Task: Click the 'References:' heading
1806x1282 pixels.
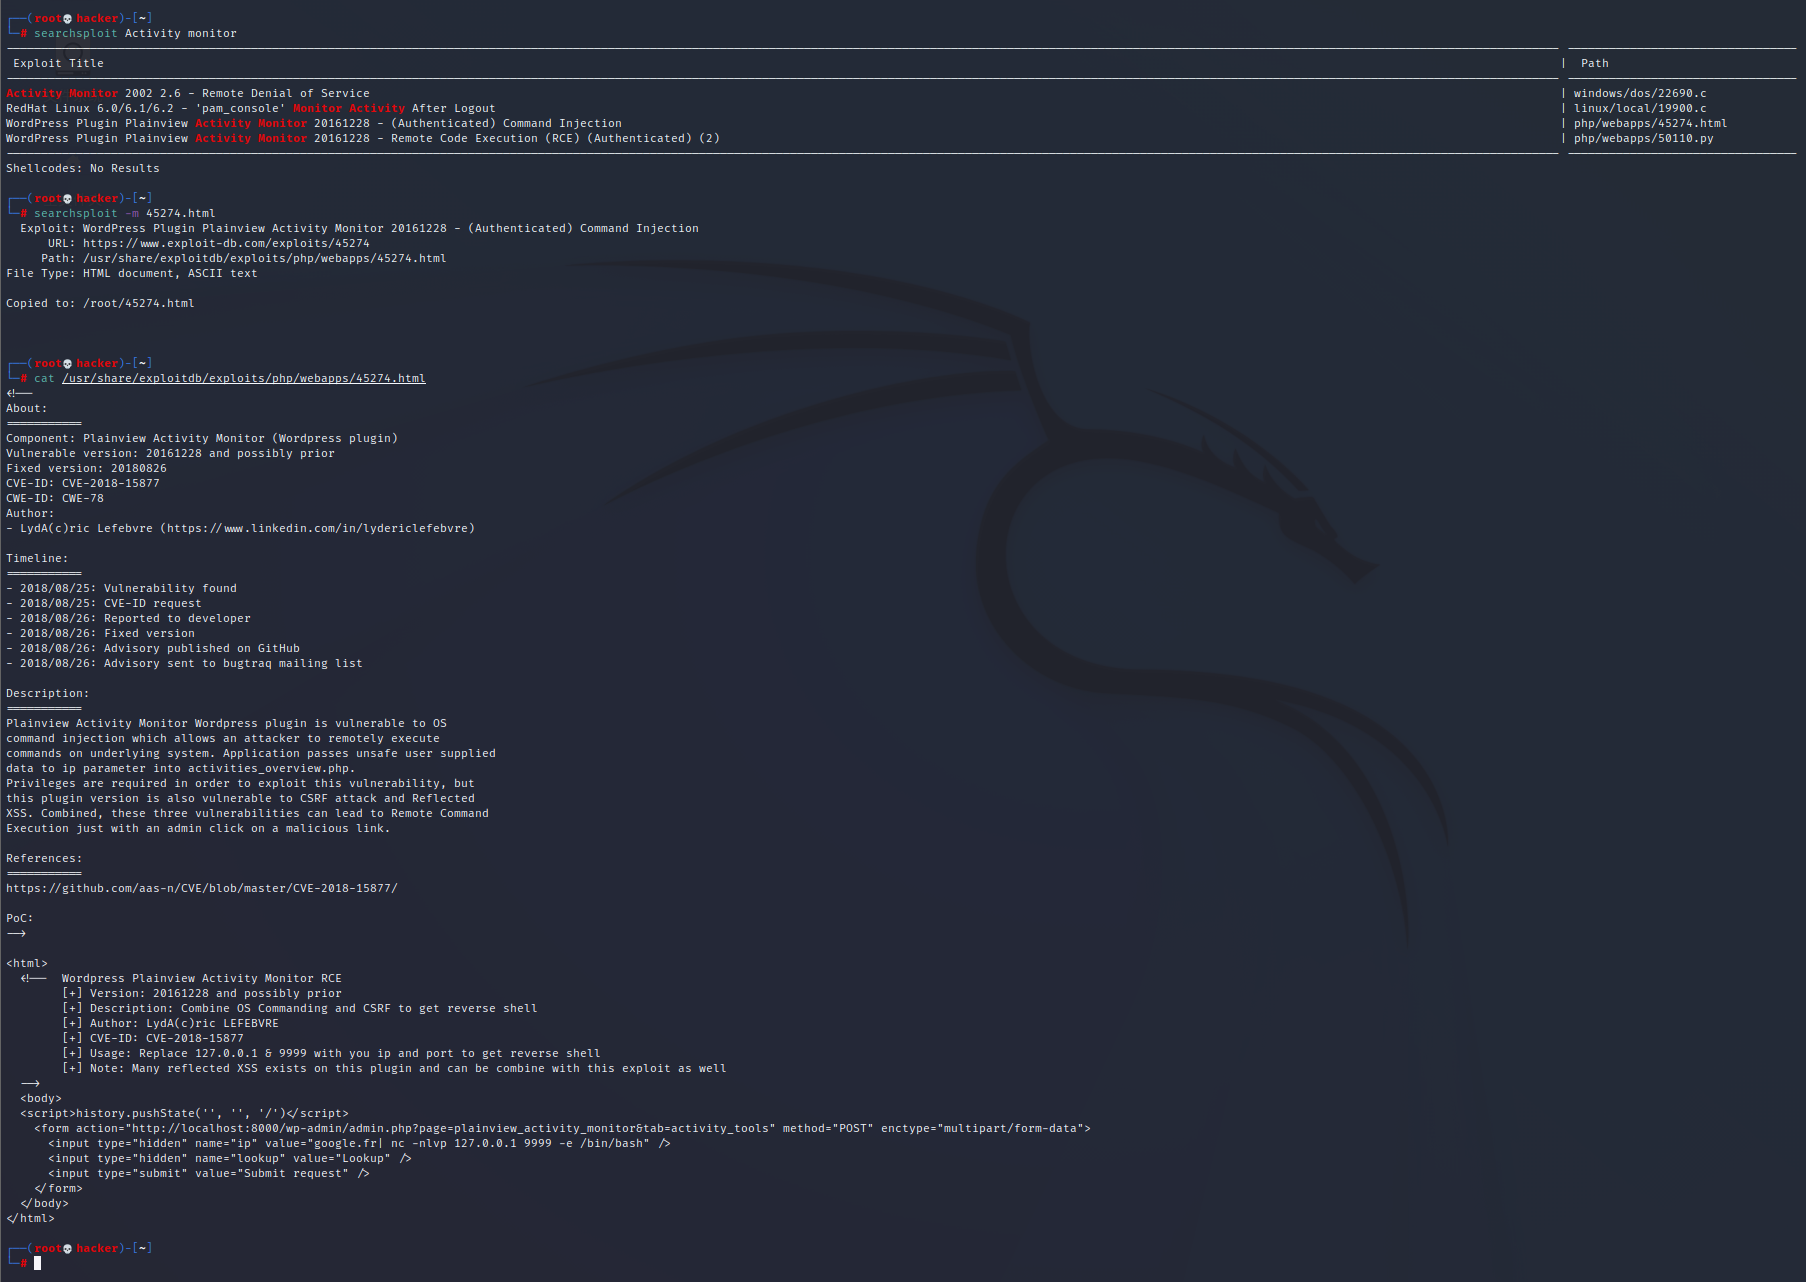Action: coord(44,858)
